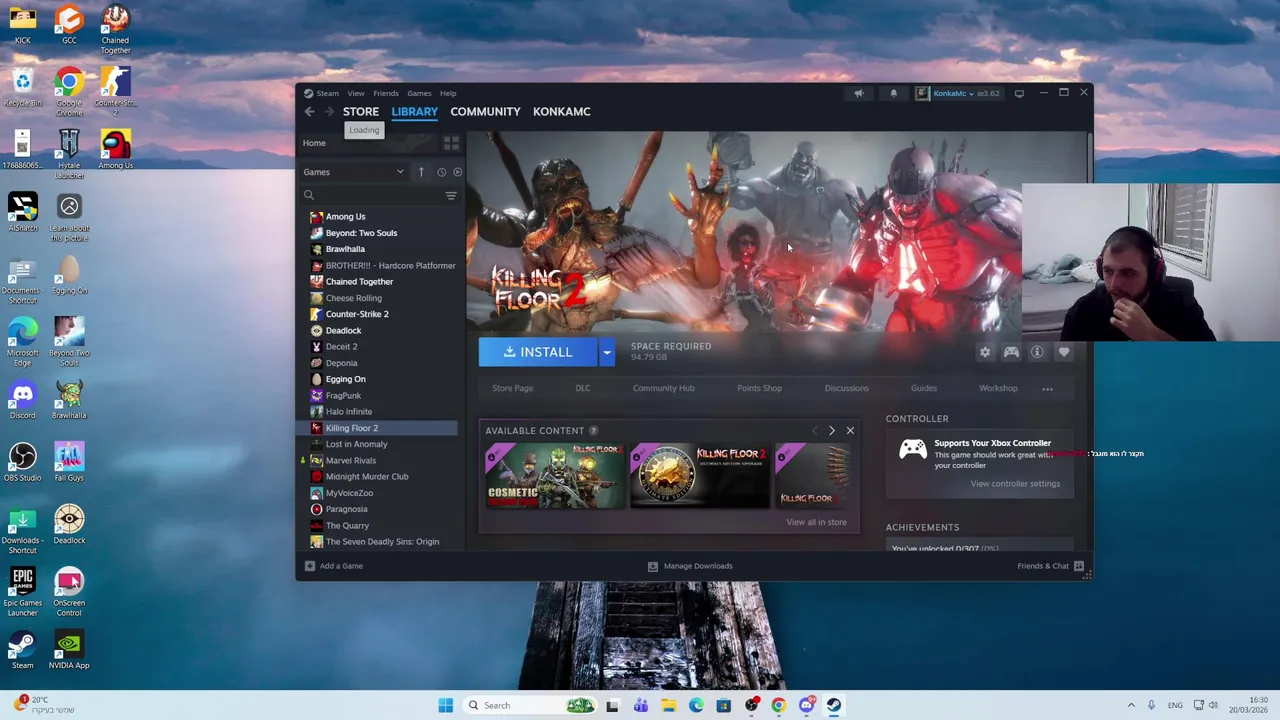Open the Steam notifications bell
The image size is (1280, 720).
(893, 93)
